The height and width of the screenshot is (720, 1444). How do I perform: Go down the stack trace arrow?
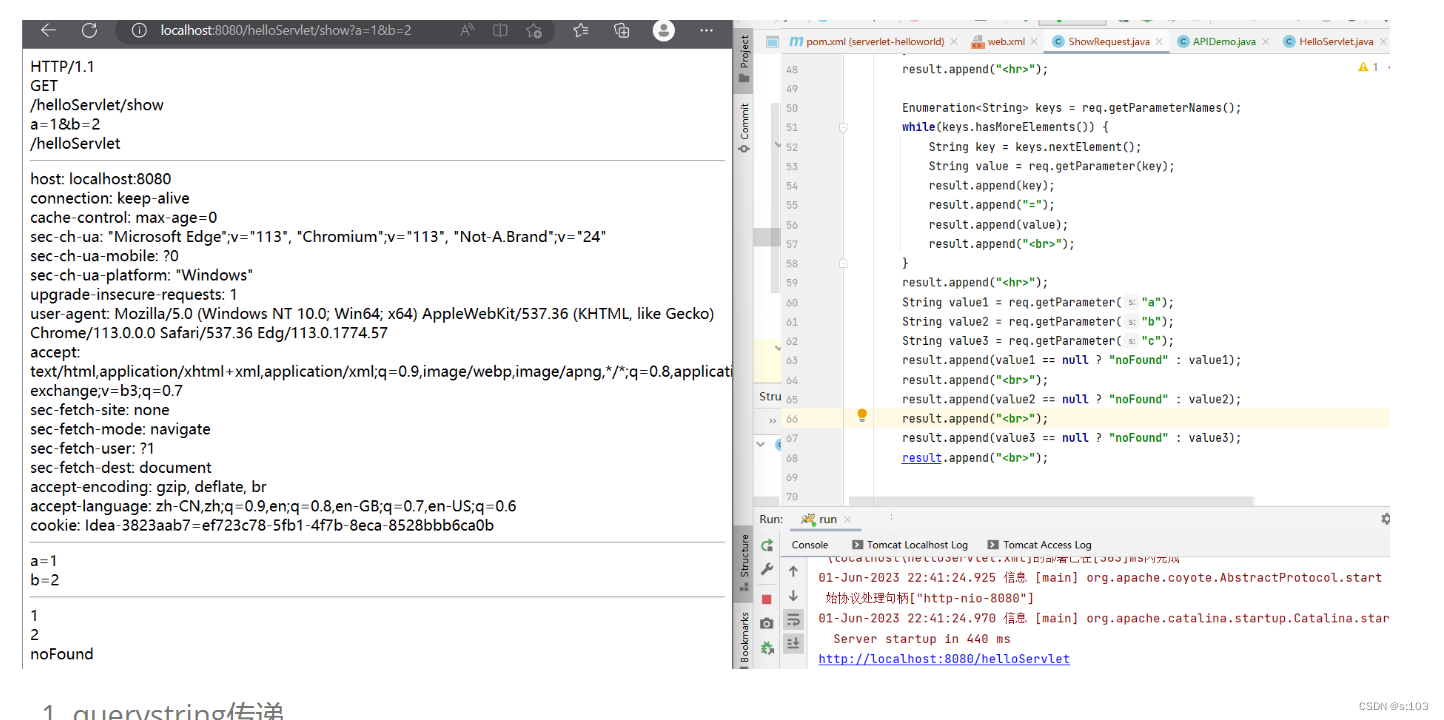click(793, 596)
